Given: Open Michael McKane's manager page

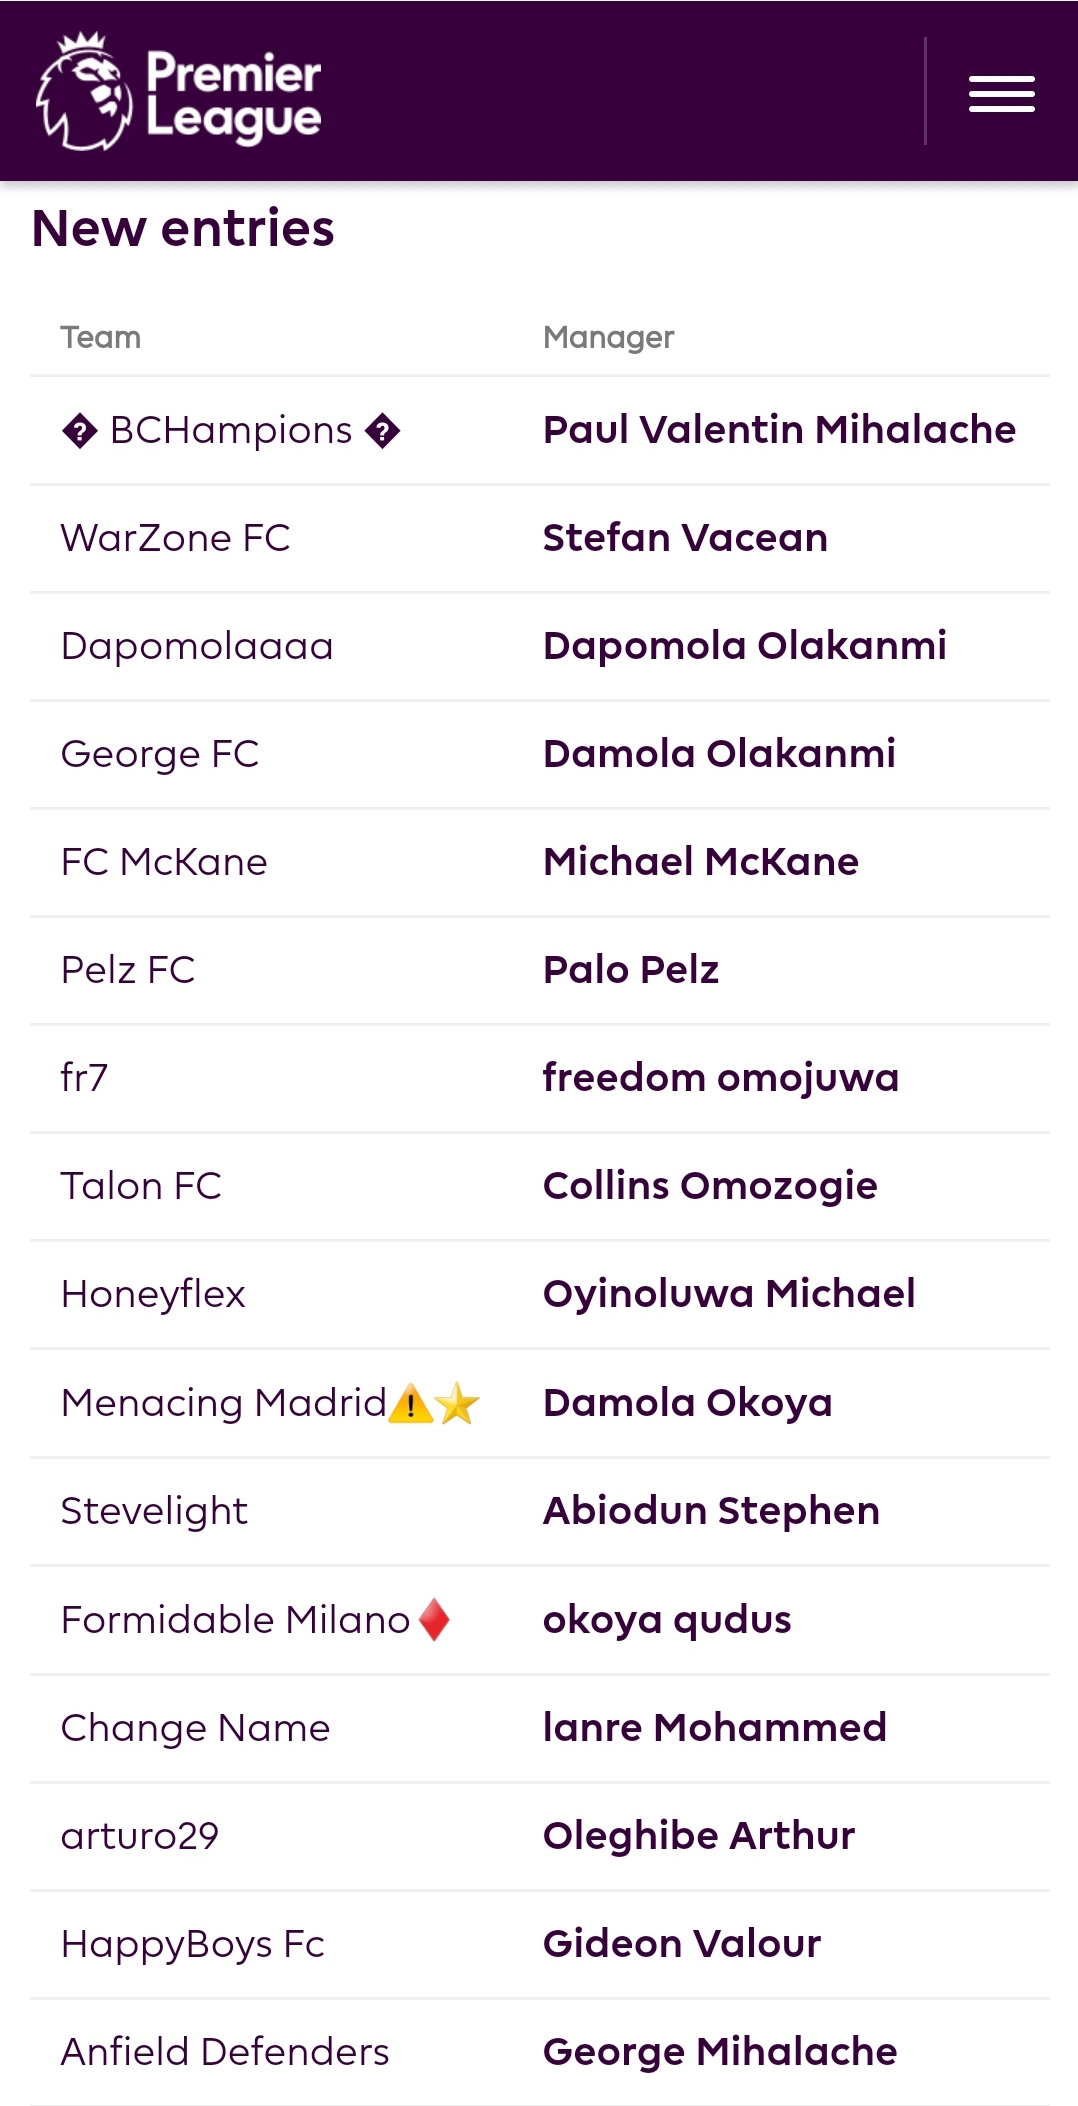Looking at the screenshot, I should click(700, 862).
